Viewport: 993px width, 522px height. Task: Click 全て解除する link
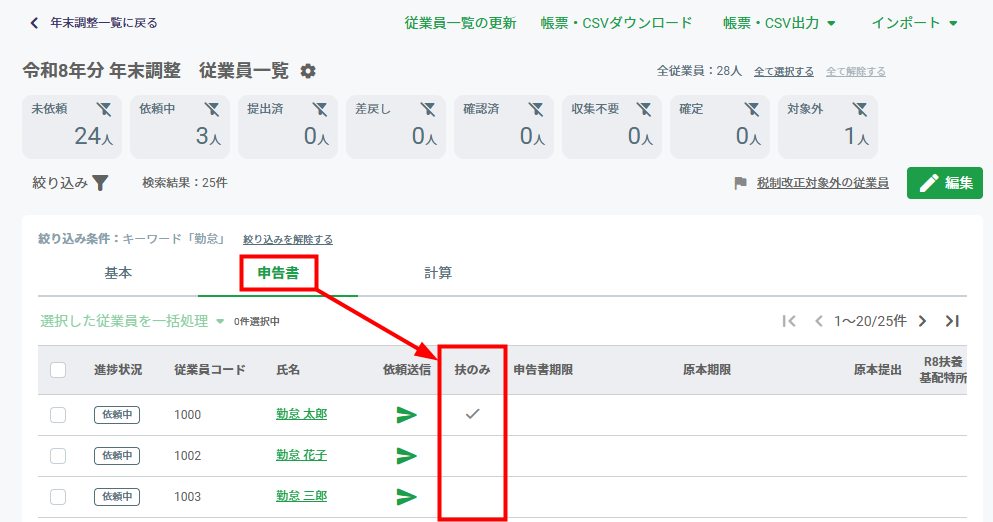click(856, 72)
